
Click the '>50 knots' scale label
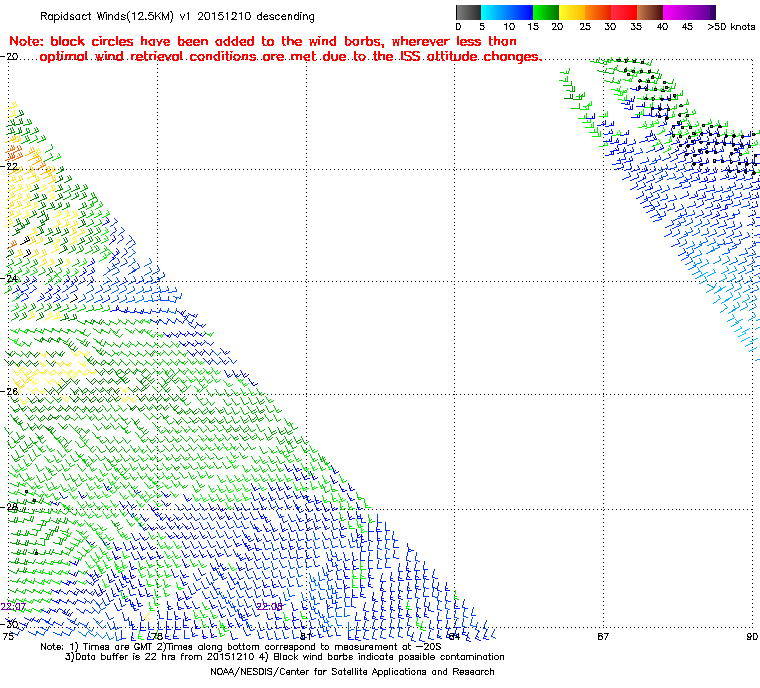pyautogui.click(x=731, y=27)
